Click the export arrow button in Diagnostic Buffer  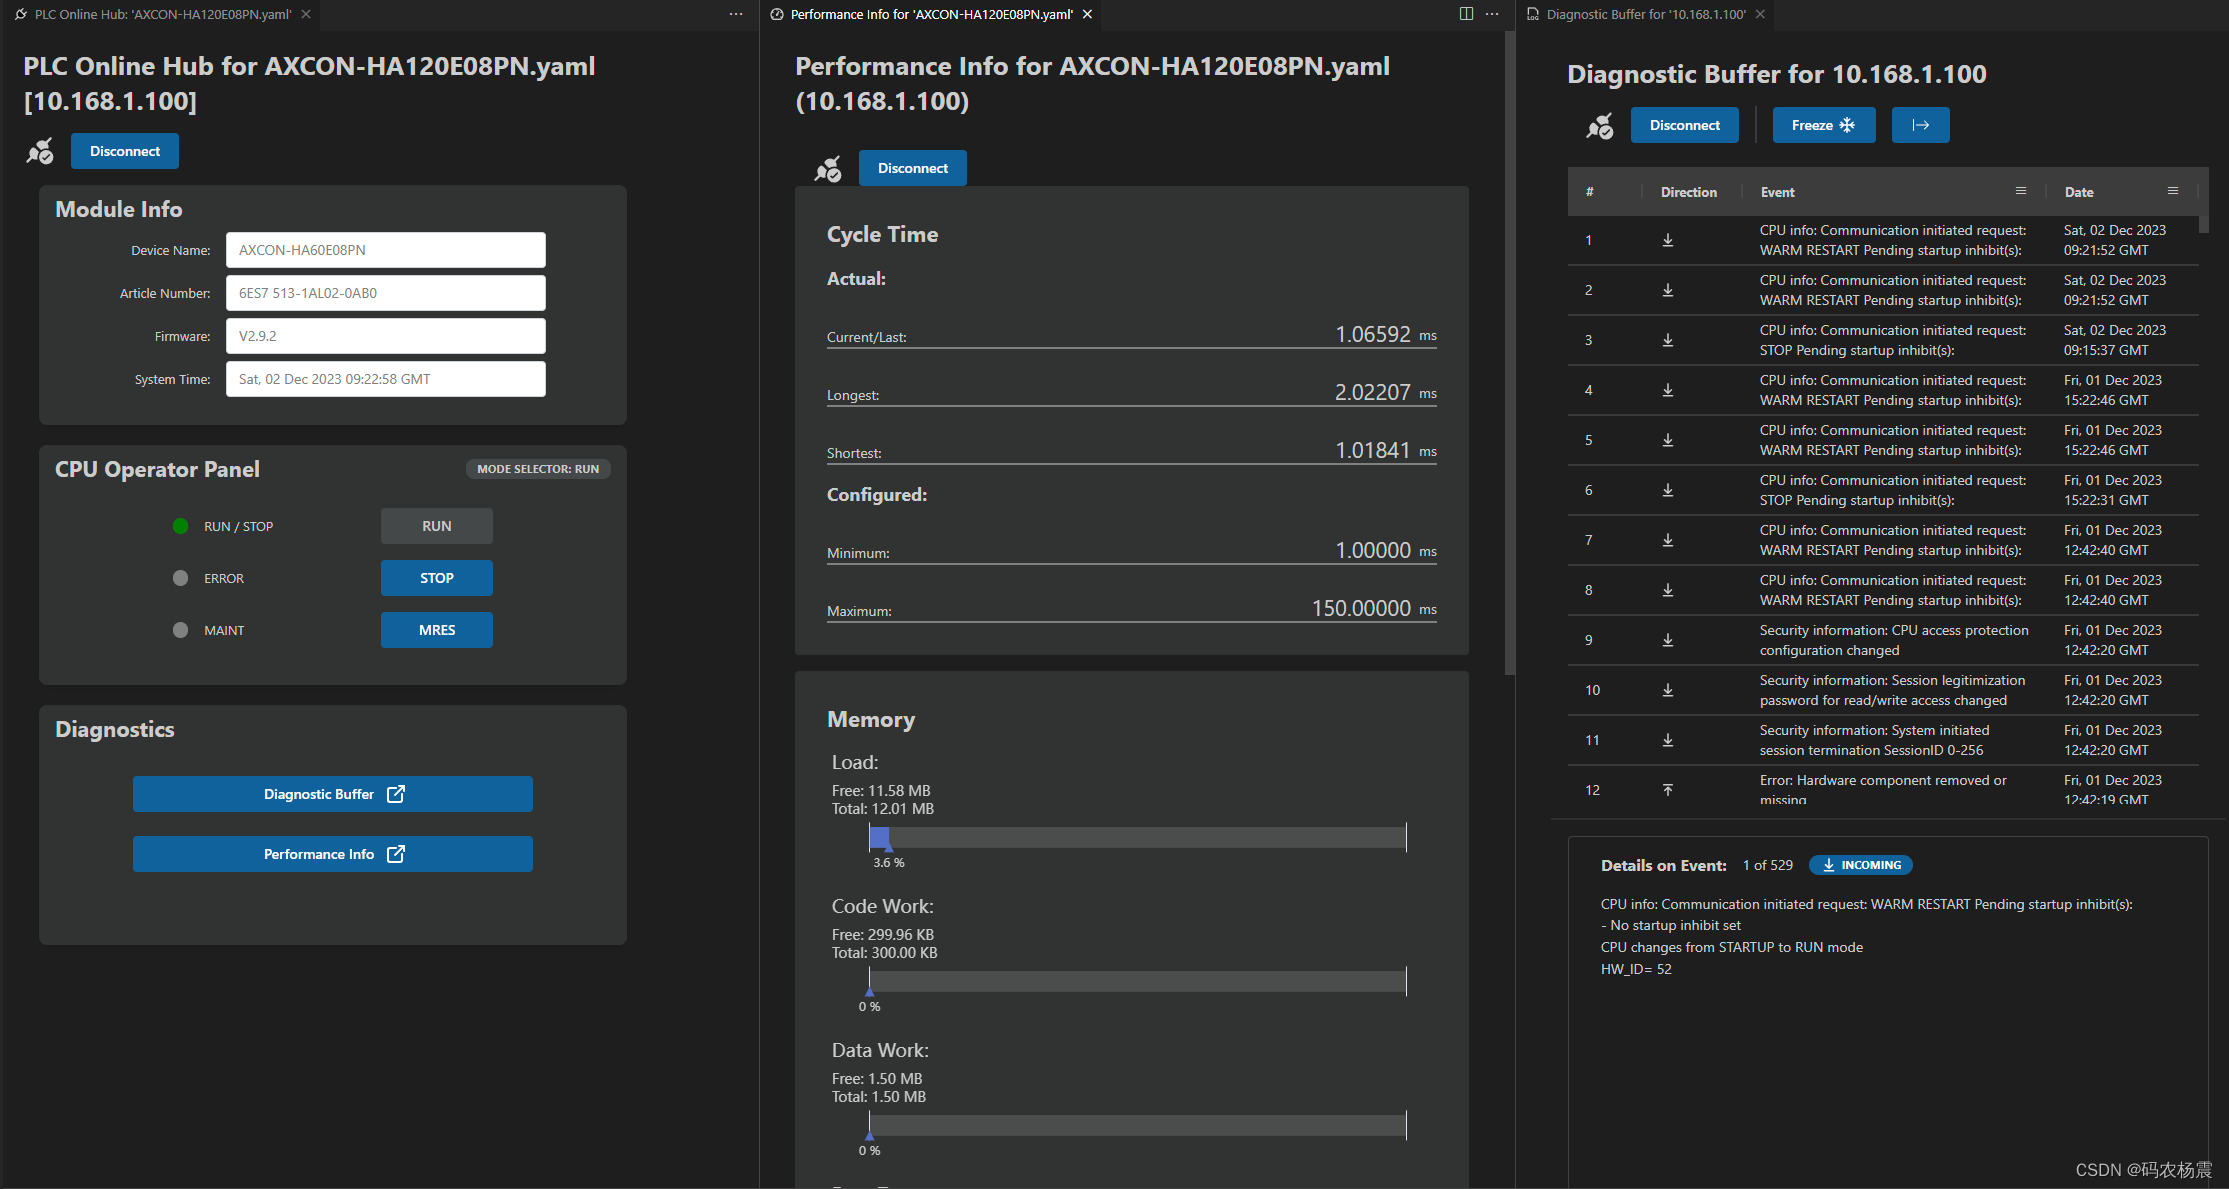pos(1920,125)
